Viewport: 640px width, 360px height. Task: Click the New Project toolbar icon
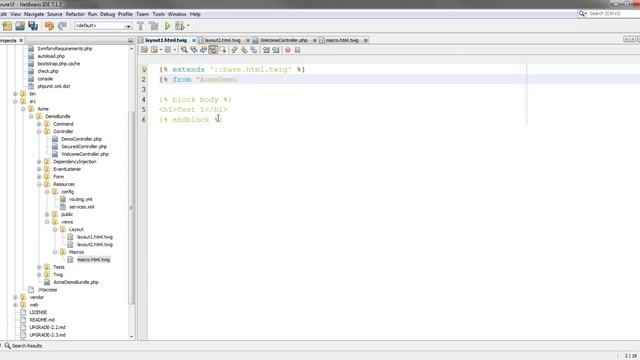point(7,26)
